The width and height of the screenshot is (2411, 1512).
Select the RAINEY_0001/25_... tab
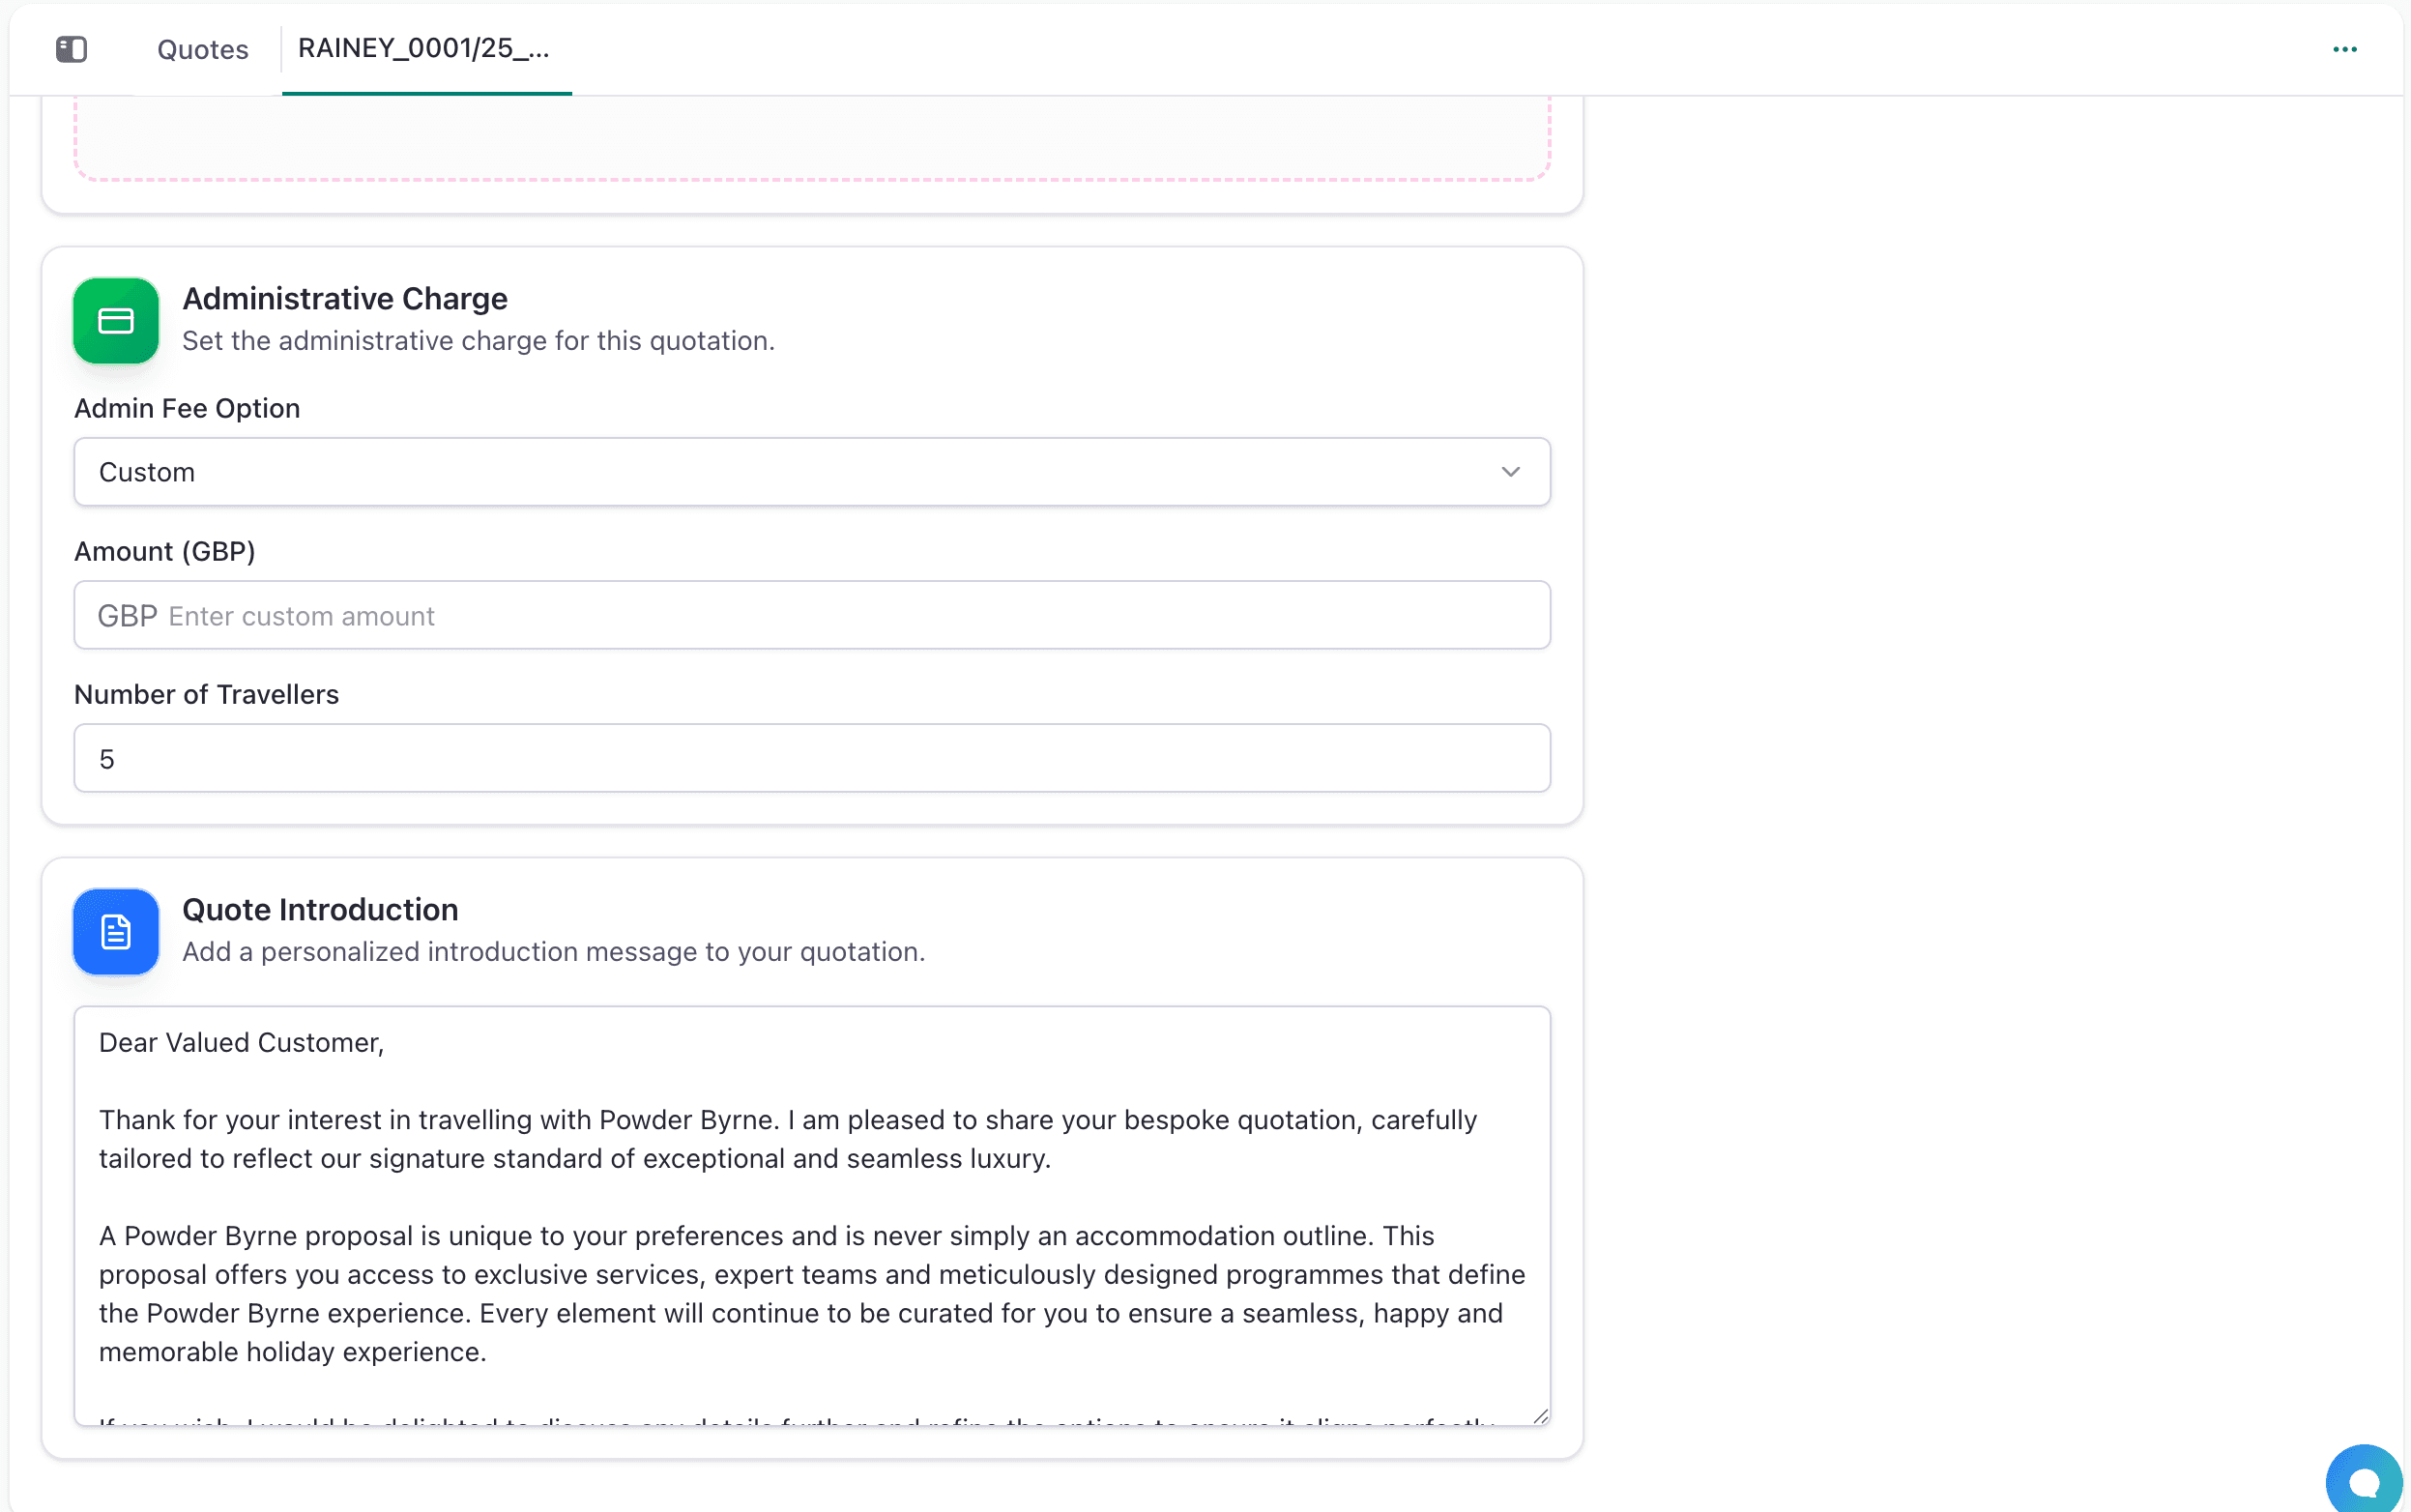(425, 49)
